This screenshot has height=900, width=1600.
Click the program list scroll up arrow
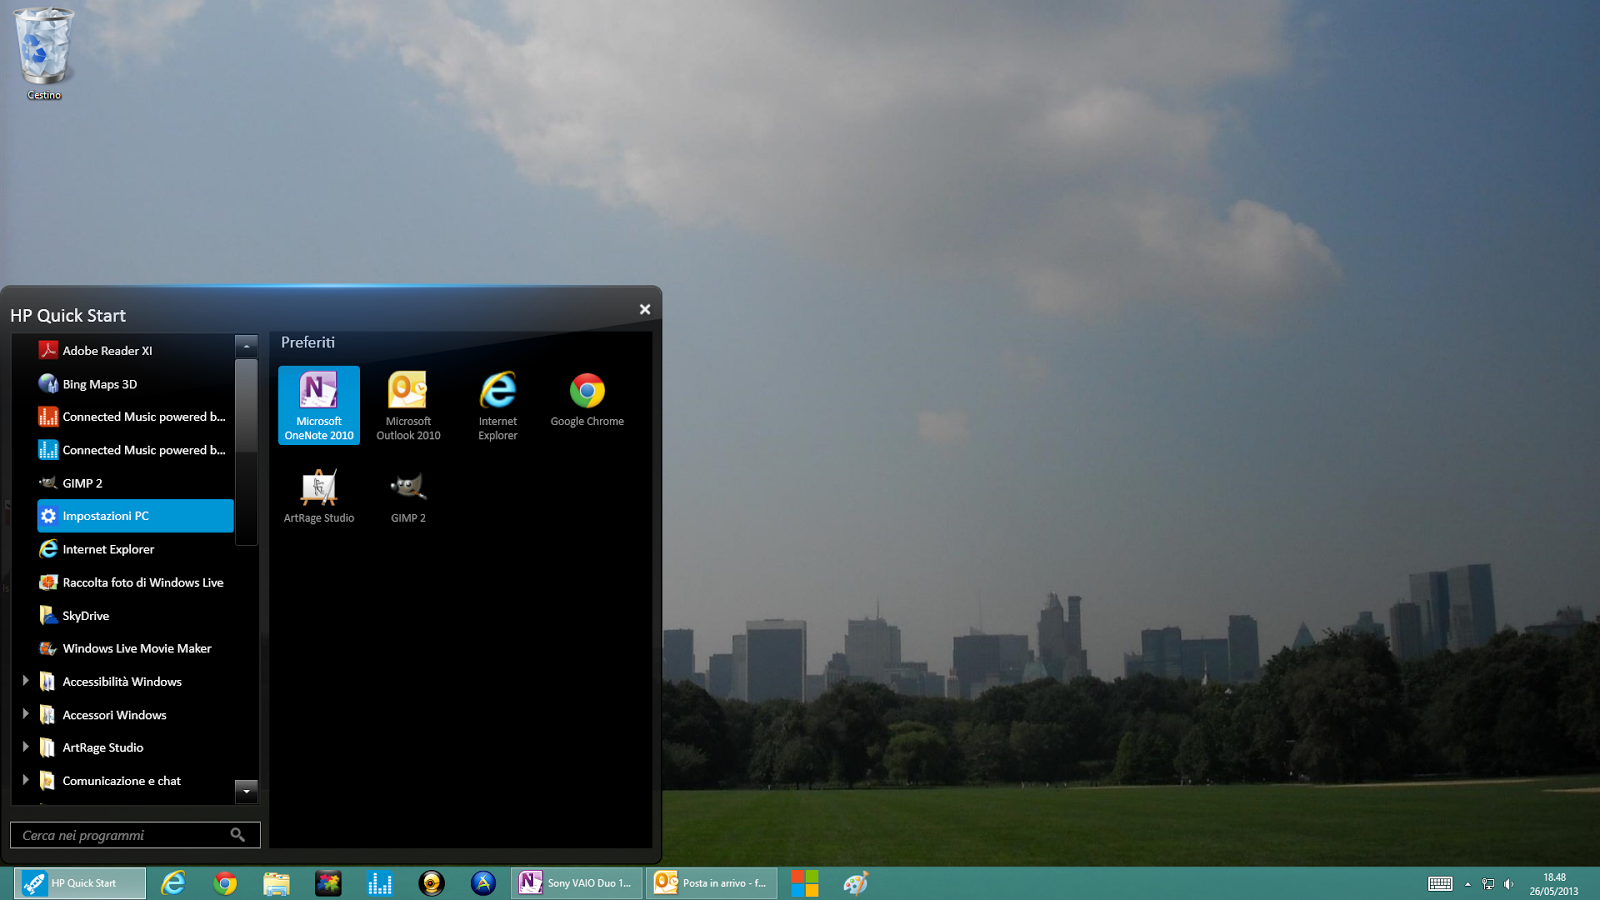[x=246, y=346]
